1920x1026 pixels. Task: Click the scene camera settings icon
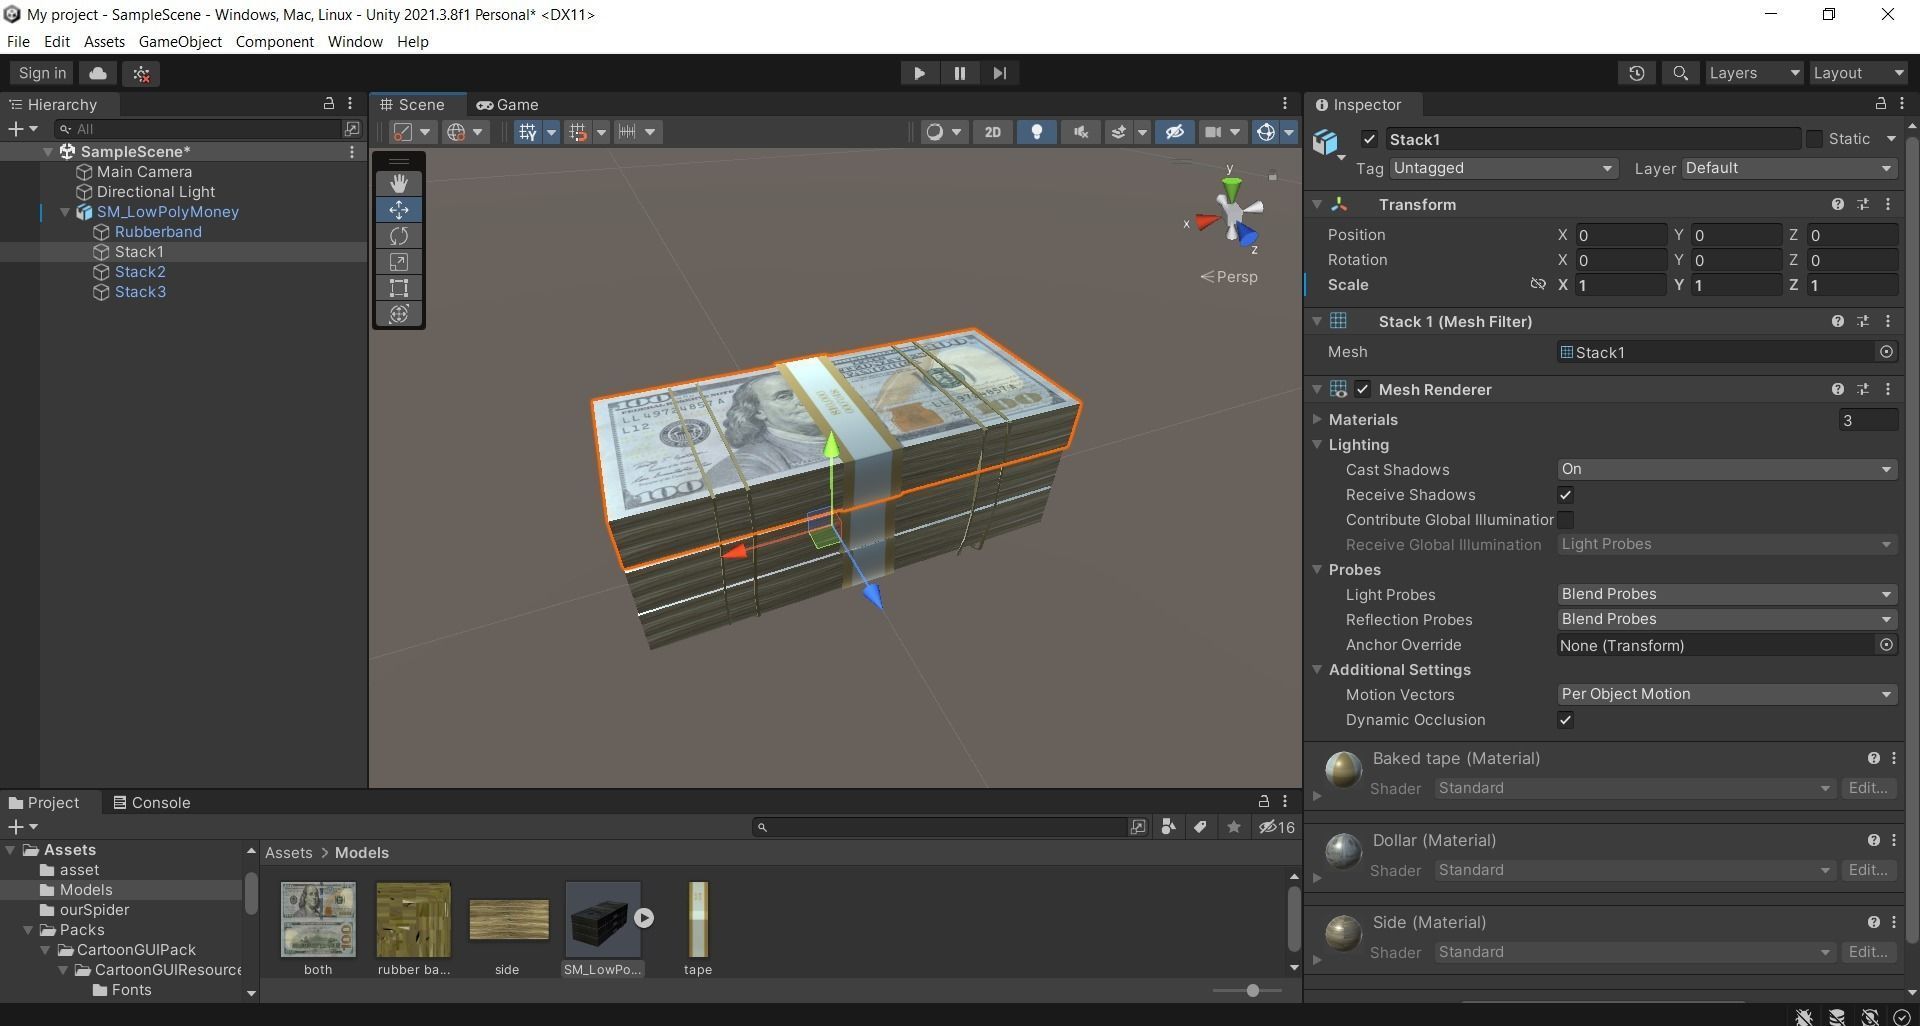1213,132
